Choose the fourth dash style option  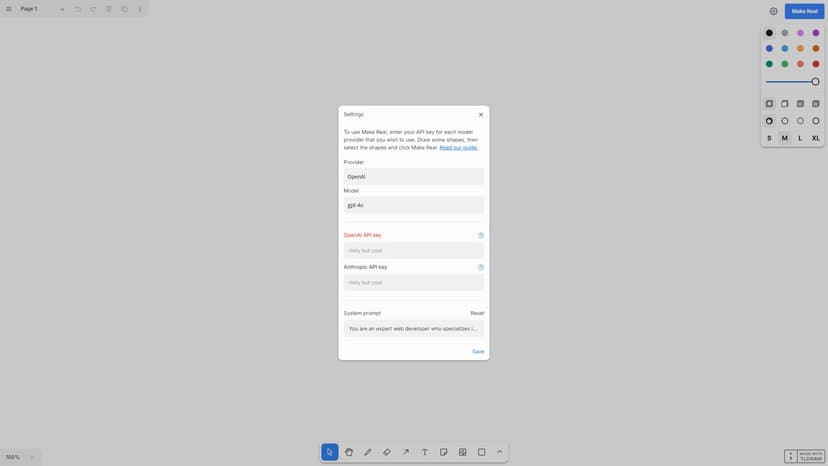[x=816, y=121]
